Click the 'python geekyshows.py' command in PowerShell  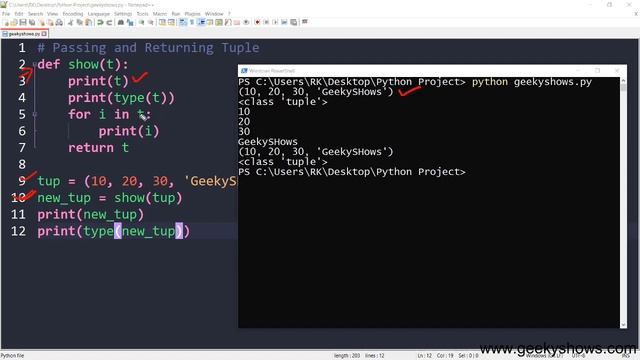(532, 82)
